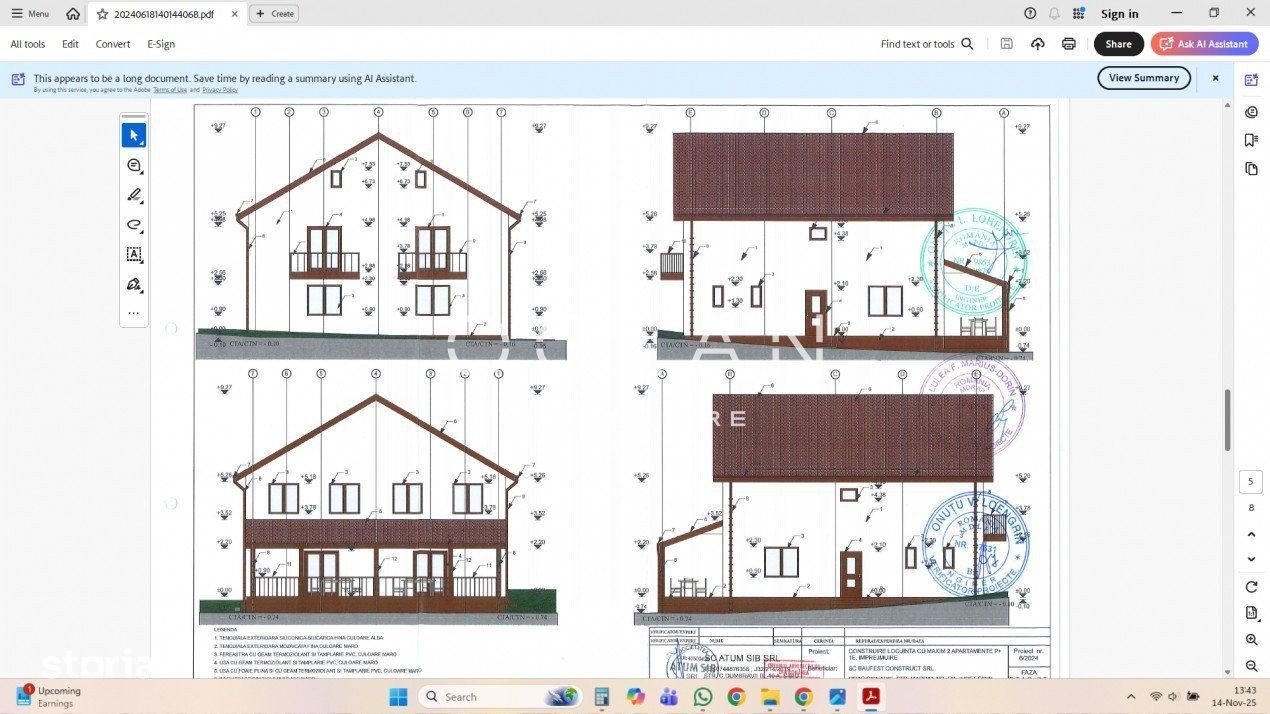Select the arrow selection tool
The image size is (1270, 714).
click(134, 135)
